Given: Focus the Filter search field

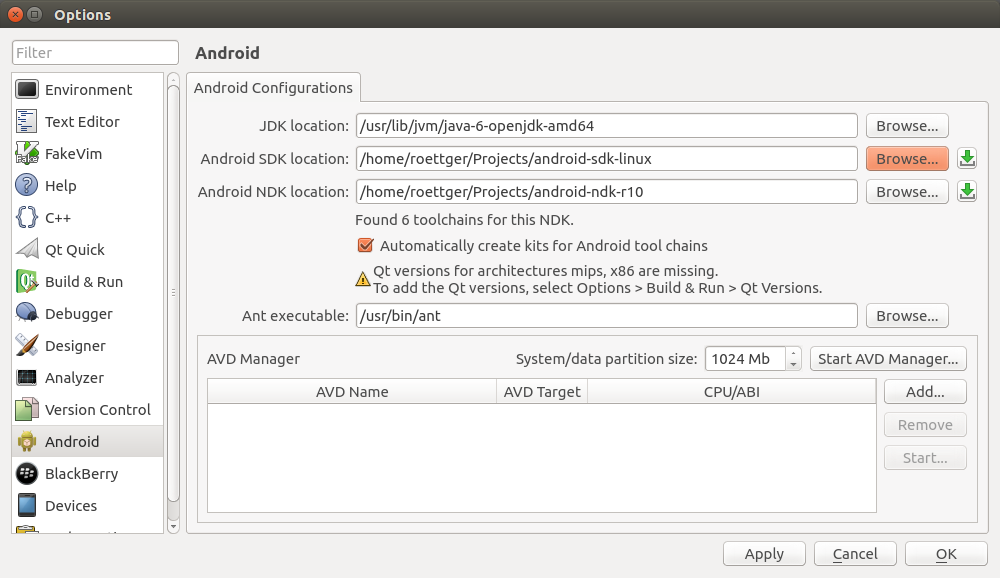Looking at the screenshot, I should (95, 52).
